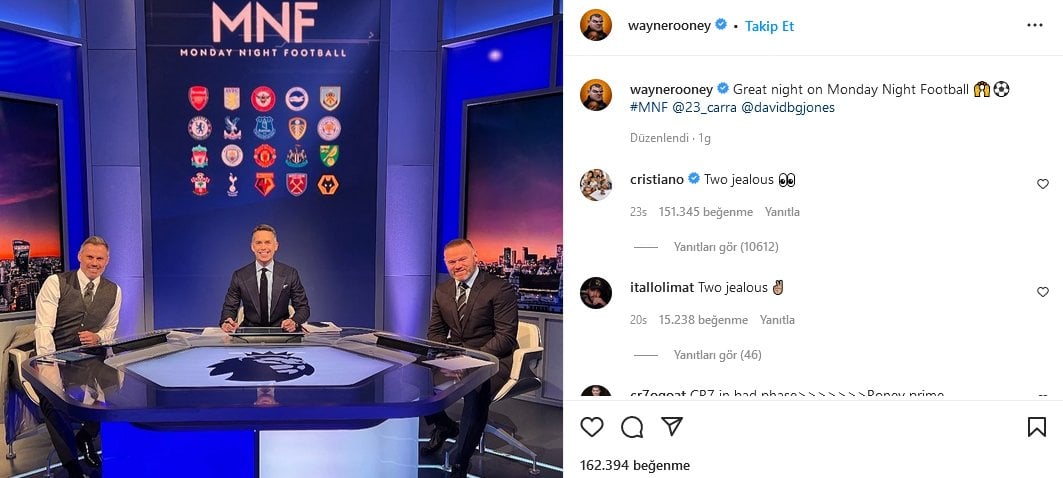This screenshot has width=1063, height=478.
Task: Like itallolimat's comment with its heart
Action: point(1043,292)
